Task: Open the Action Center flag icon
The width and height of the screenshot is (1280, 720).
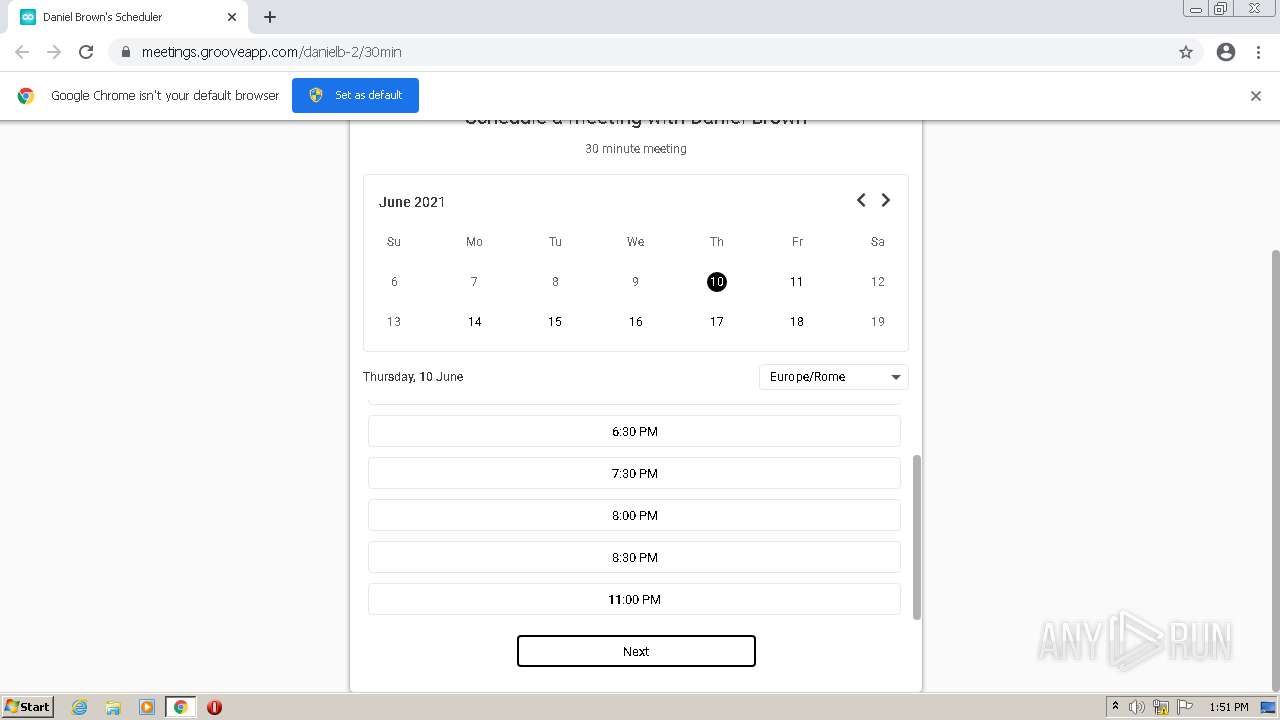Action: [1185, 707]
